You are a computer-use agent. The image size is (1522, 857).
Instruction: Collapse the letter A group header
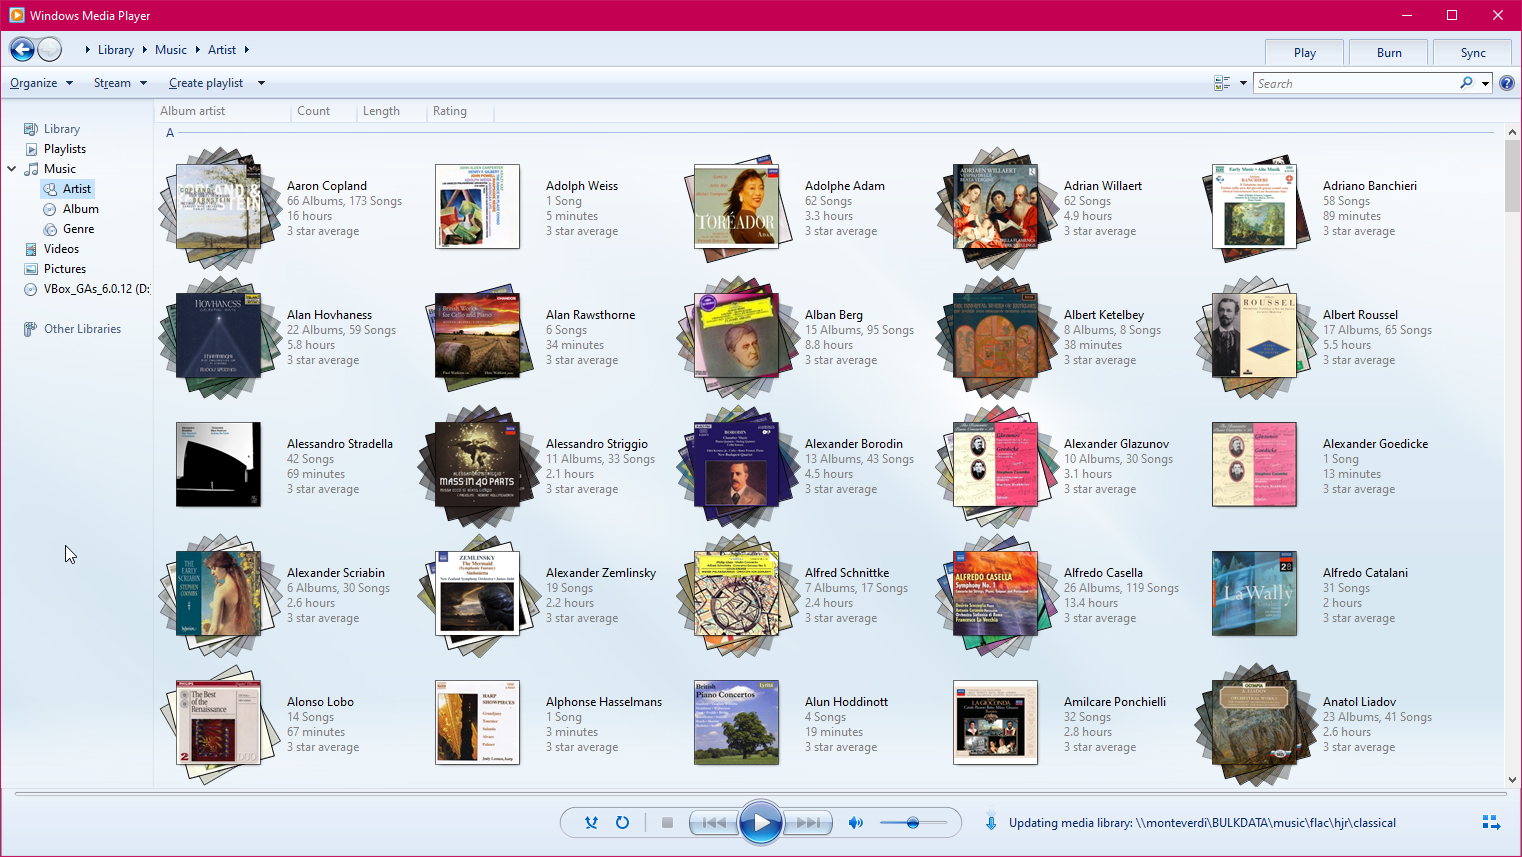[170, 133]
